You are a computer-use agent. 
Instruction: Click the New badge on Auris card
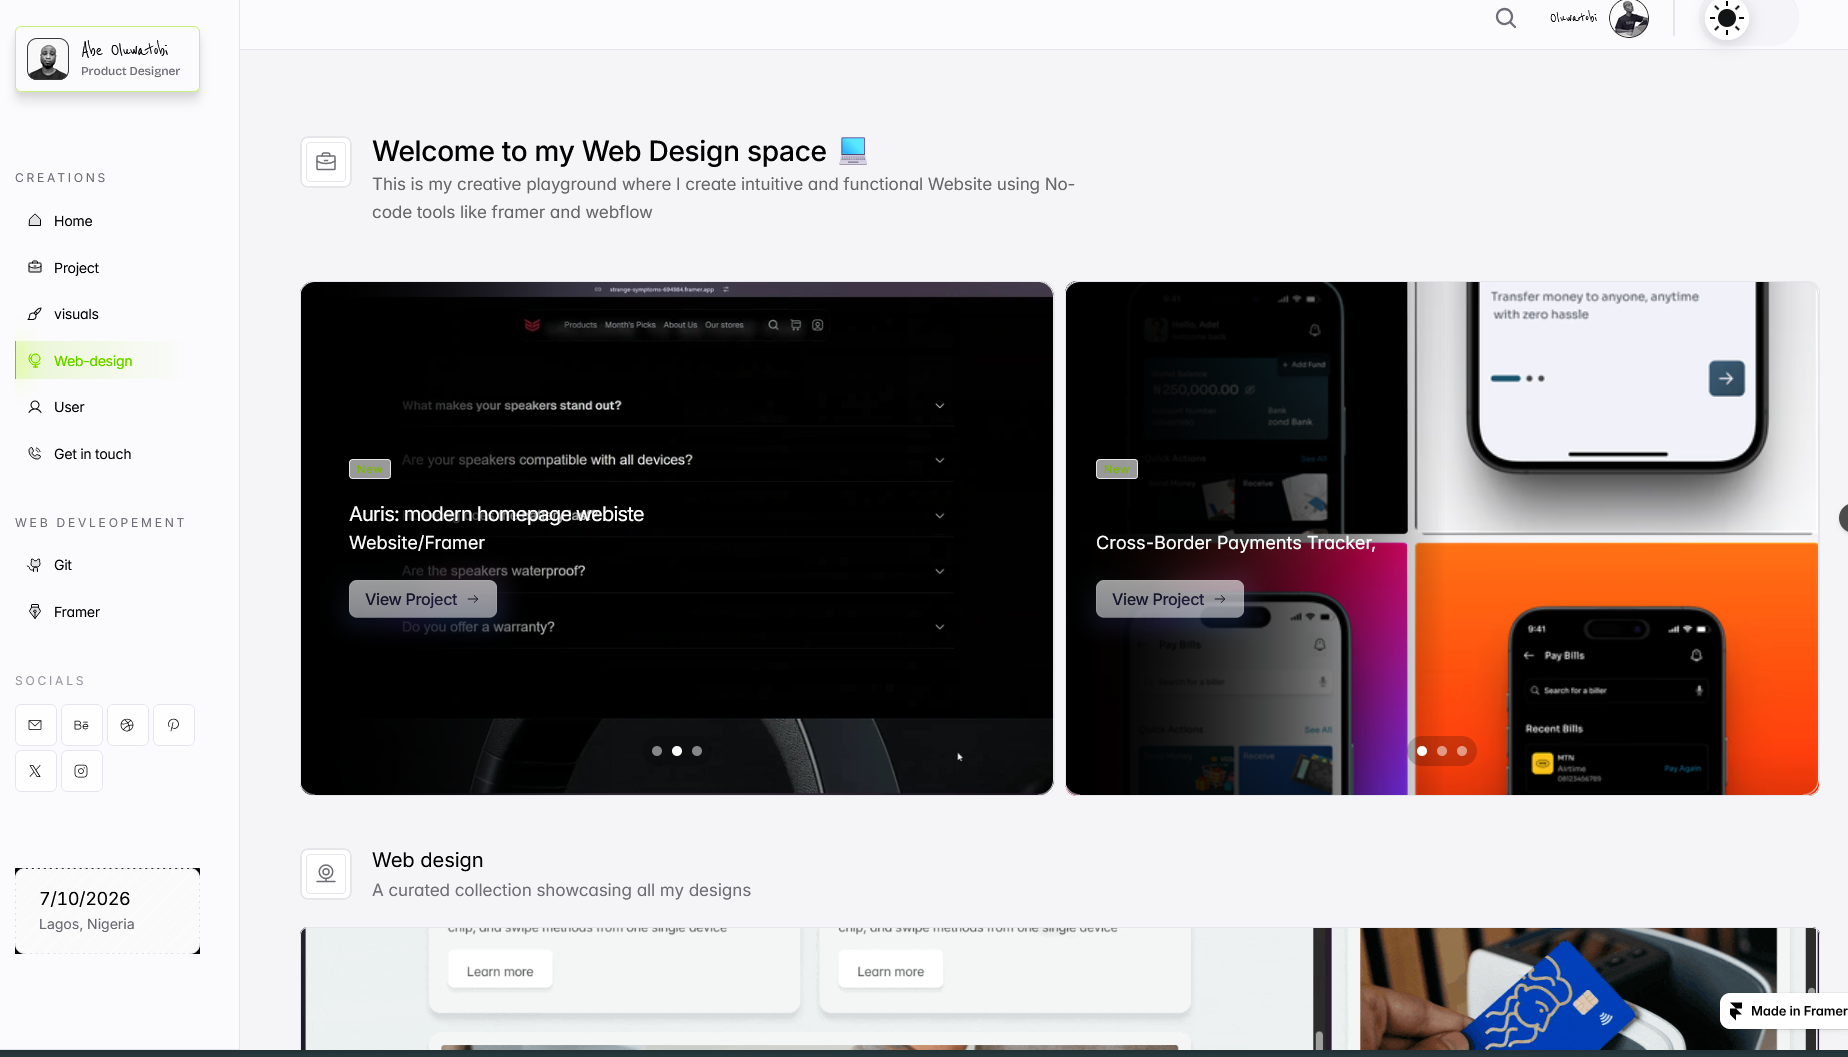coord(370,469)
